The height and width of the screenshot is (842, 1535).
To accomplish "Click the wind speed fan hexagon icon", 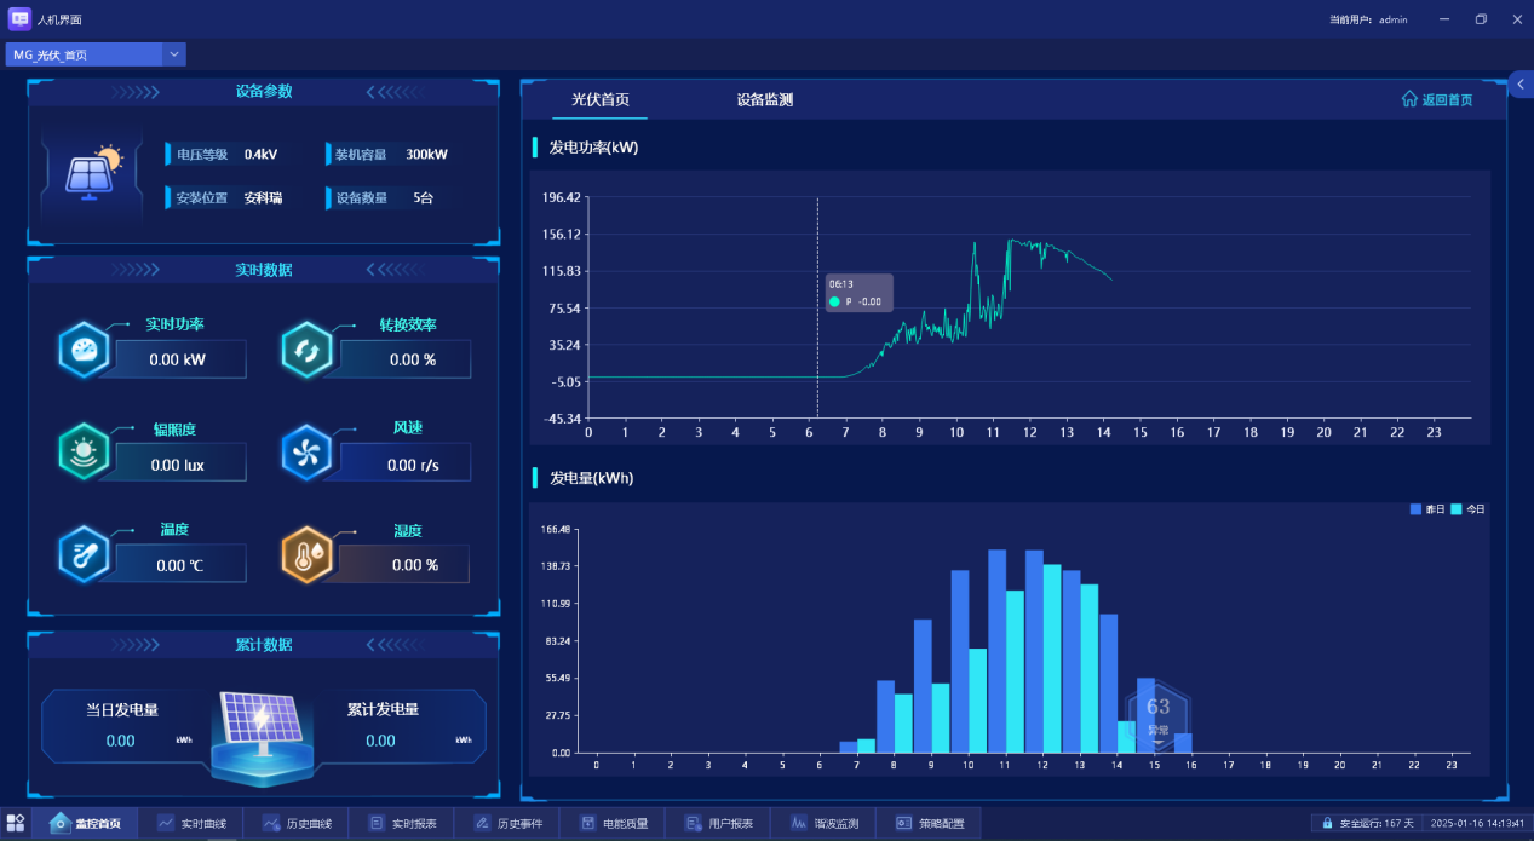I will (x=307, y=453).
